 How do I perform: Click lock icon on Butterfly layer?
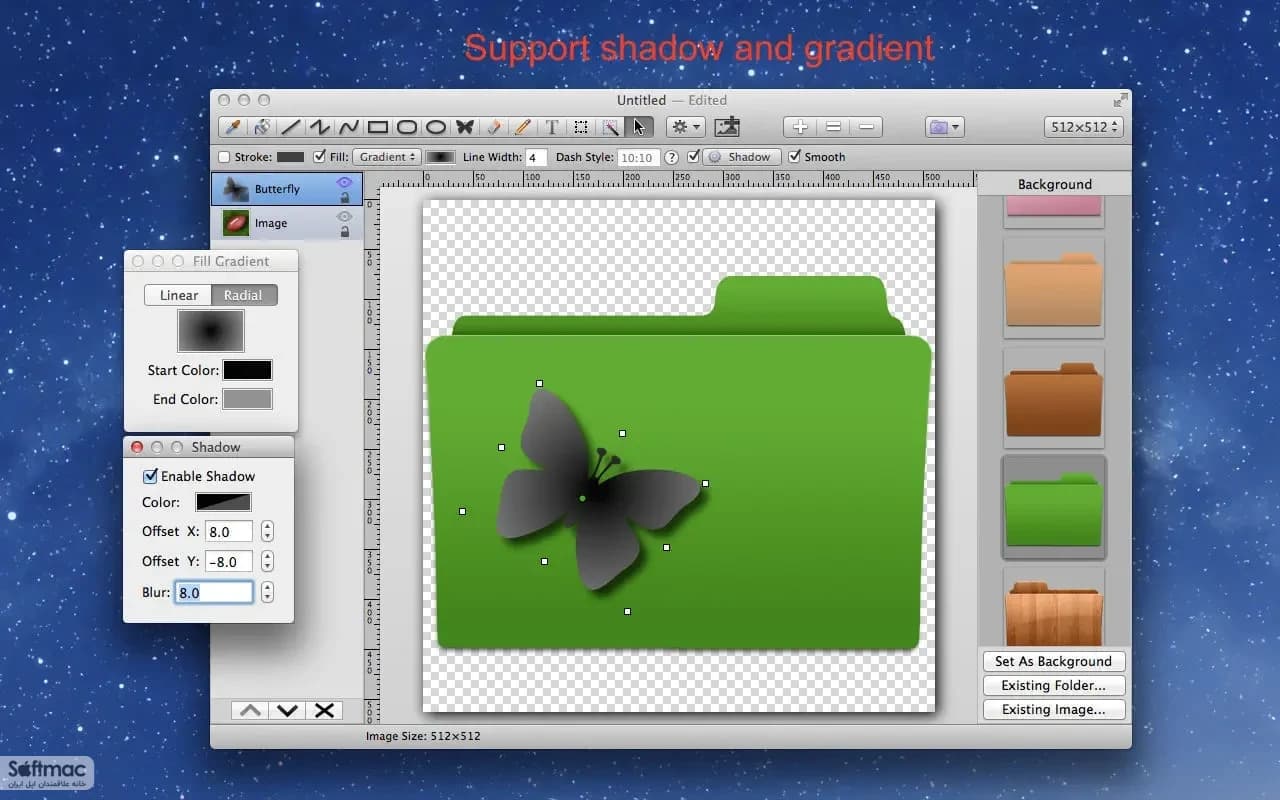click(345, 198)
